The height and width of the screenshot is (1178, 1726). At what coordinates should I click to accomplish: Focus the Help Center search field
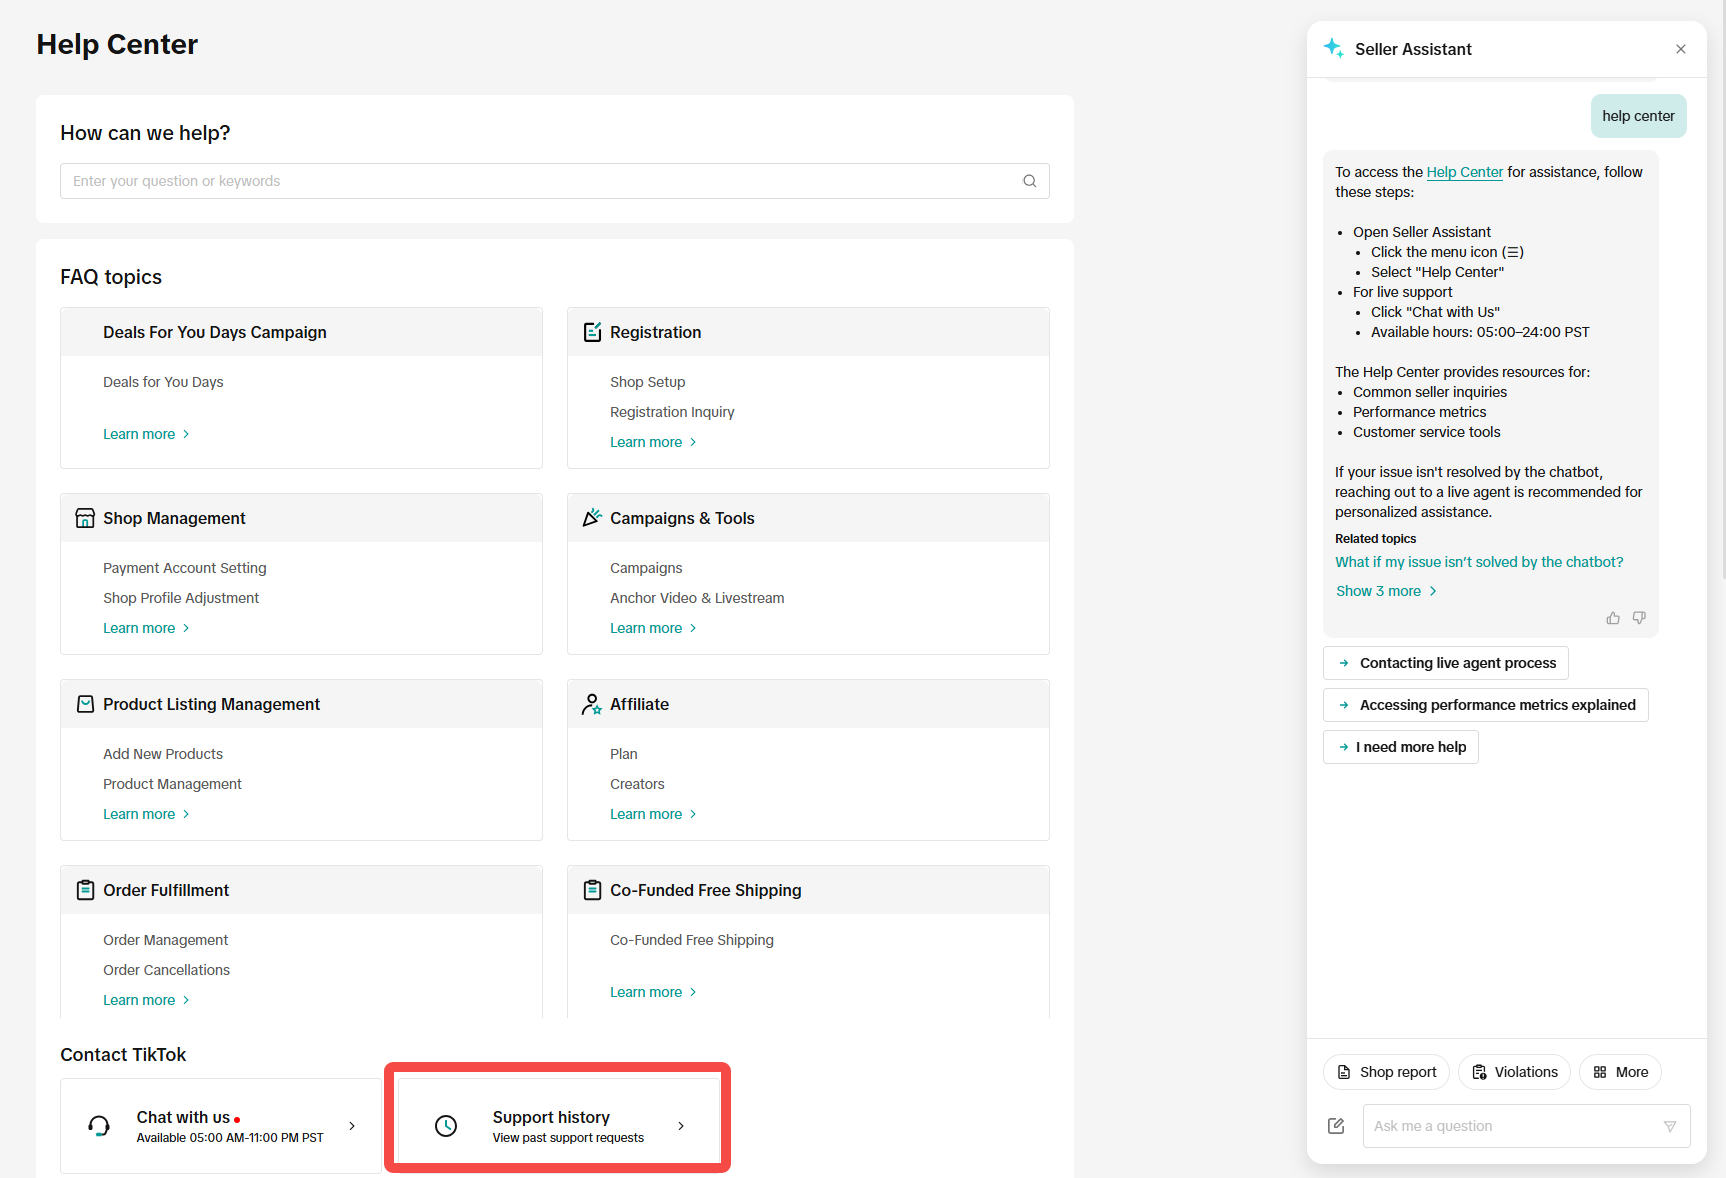pyautogui.click(x=540, y=181)
